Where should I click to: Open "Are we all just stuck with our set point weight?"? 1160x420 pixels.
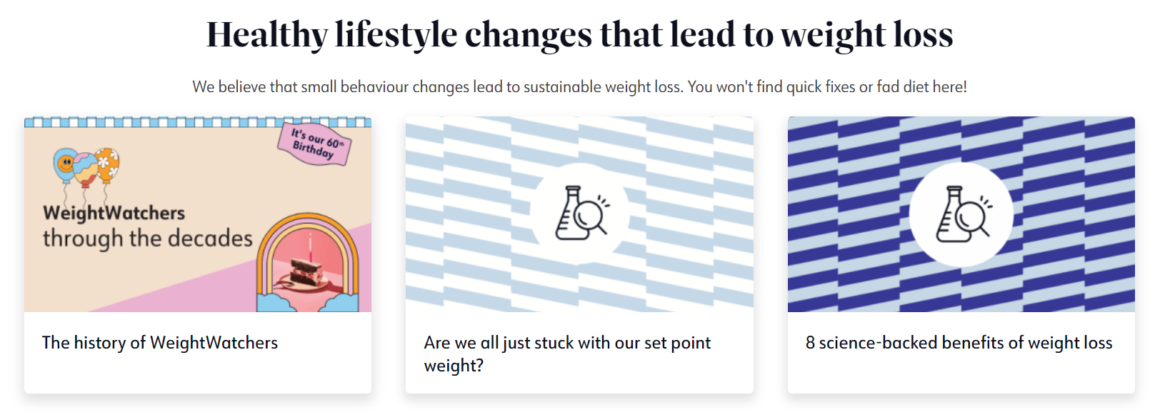tap(567, 354)
